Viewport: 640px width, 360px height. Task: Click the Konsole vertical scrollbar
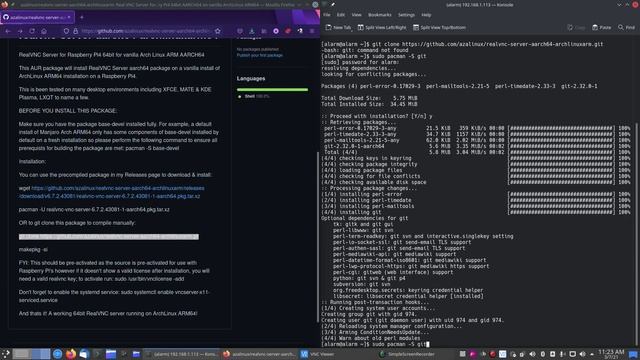pyautogui.click(x=636, y=235)
